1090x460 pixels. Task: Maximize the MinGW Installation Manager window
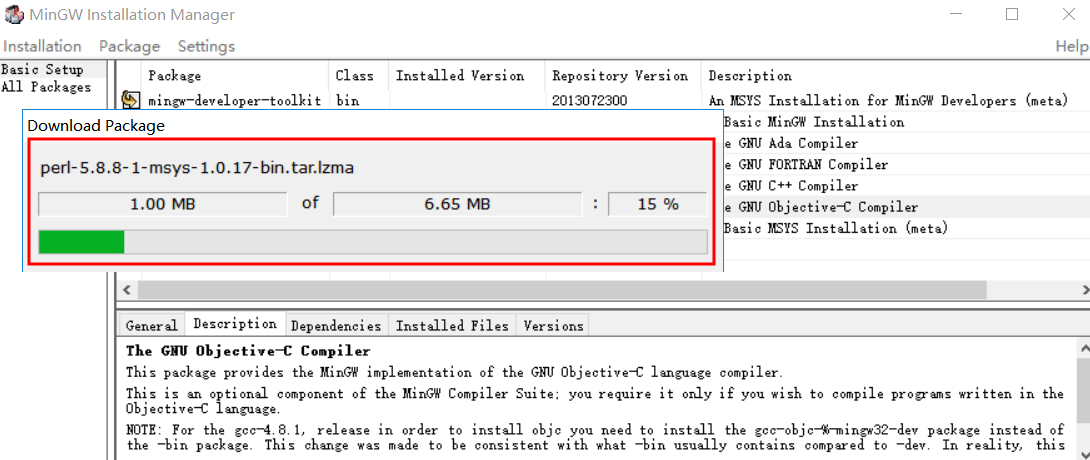click(1012, 14)
